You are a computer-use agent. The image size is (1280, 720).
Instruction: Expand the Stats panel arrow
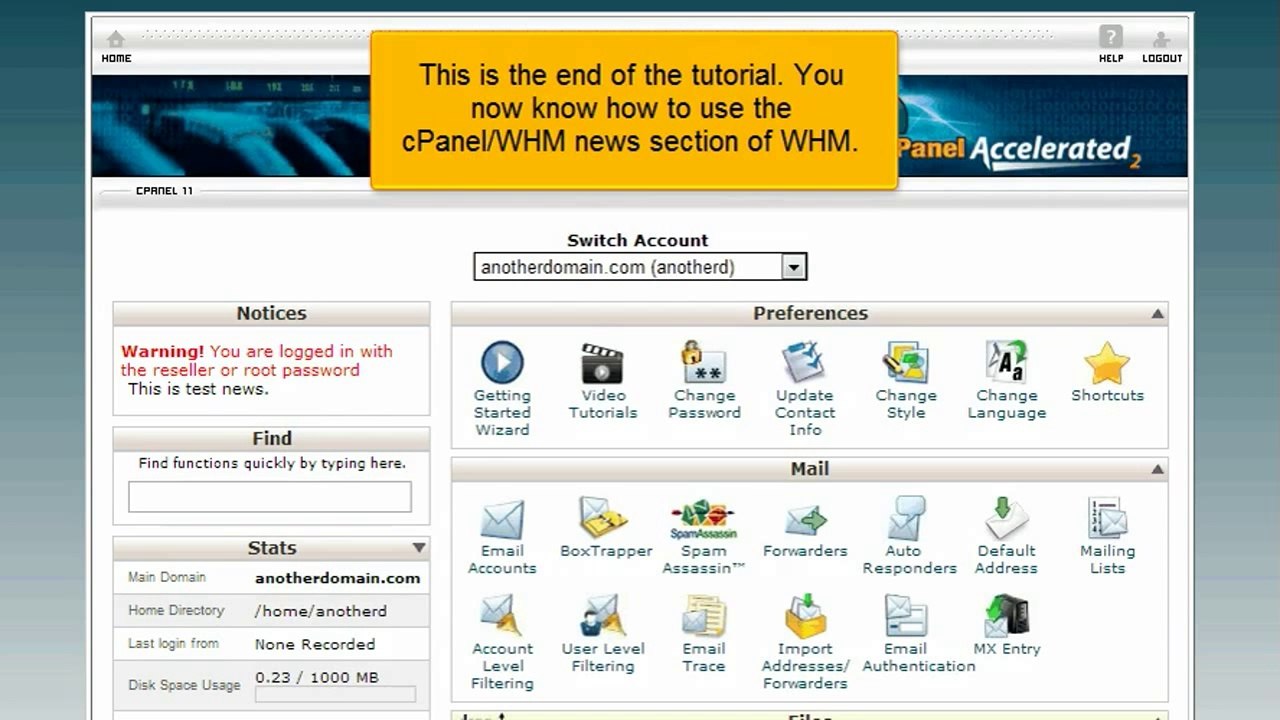click(419, 548)
